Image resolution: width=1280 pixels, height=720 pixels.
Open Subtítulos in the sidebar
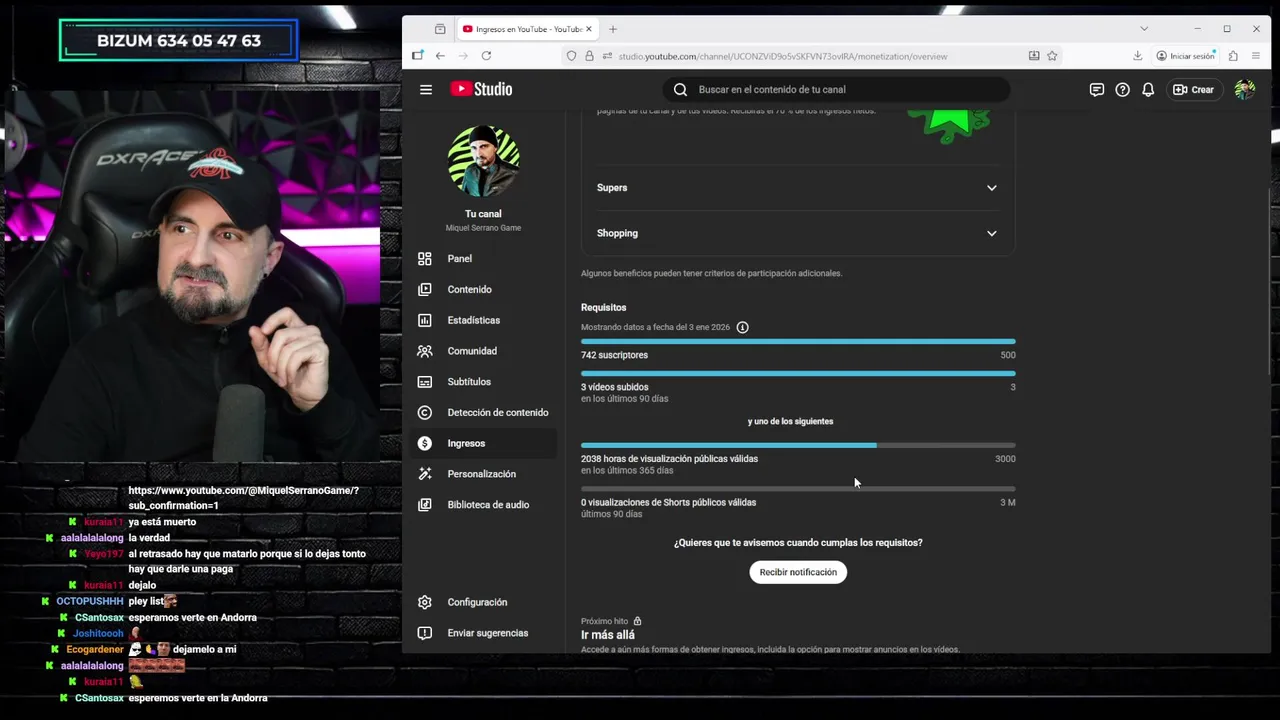pos(483,382)
